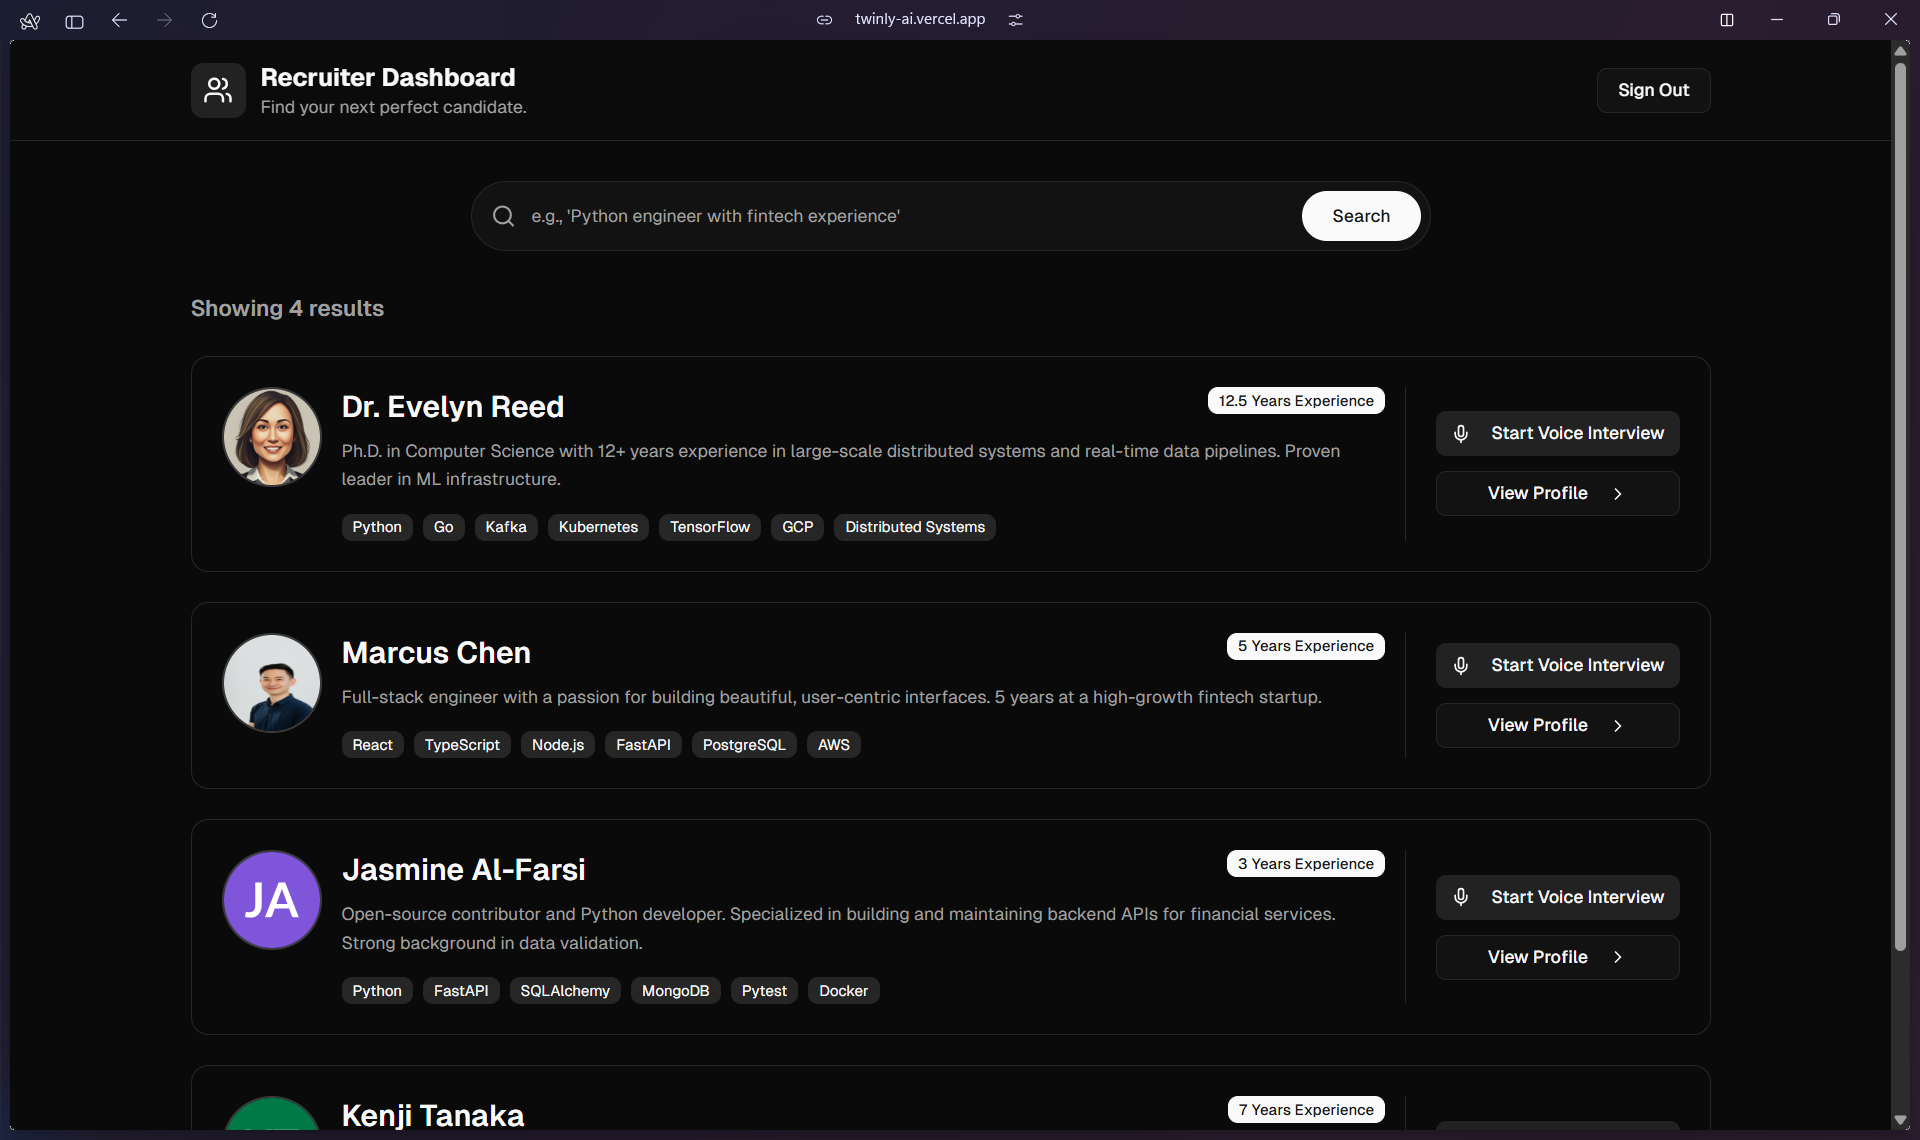Click the 5 Years Experience badge

(x=1306, y=646)
